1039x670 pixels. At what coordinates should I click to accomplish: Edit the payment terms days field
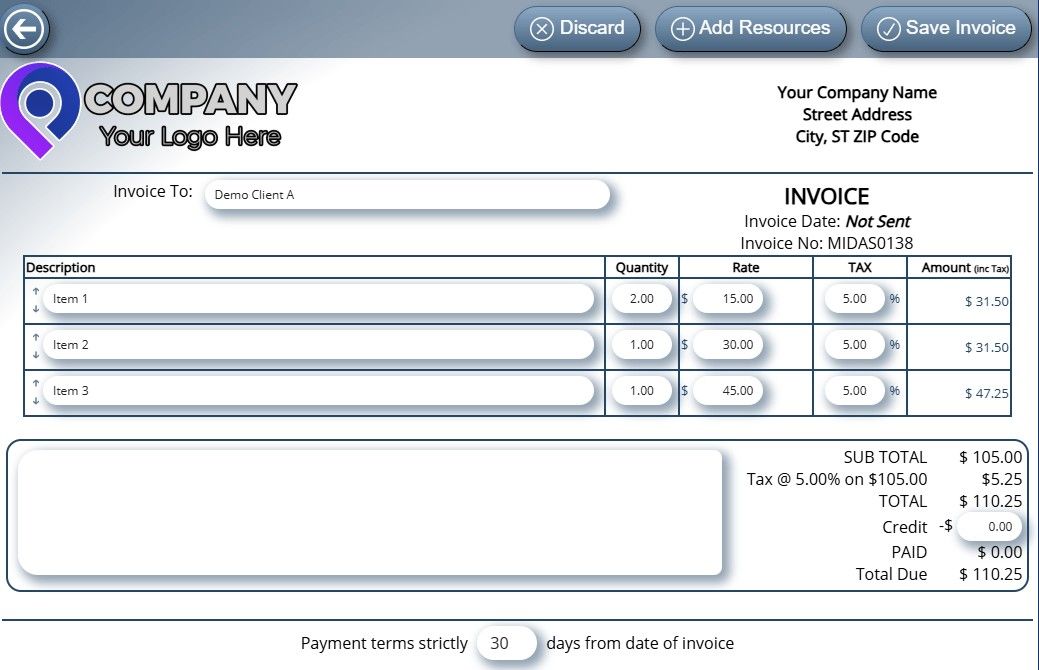point(506,644)
